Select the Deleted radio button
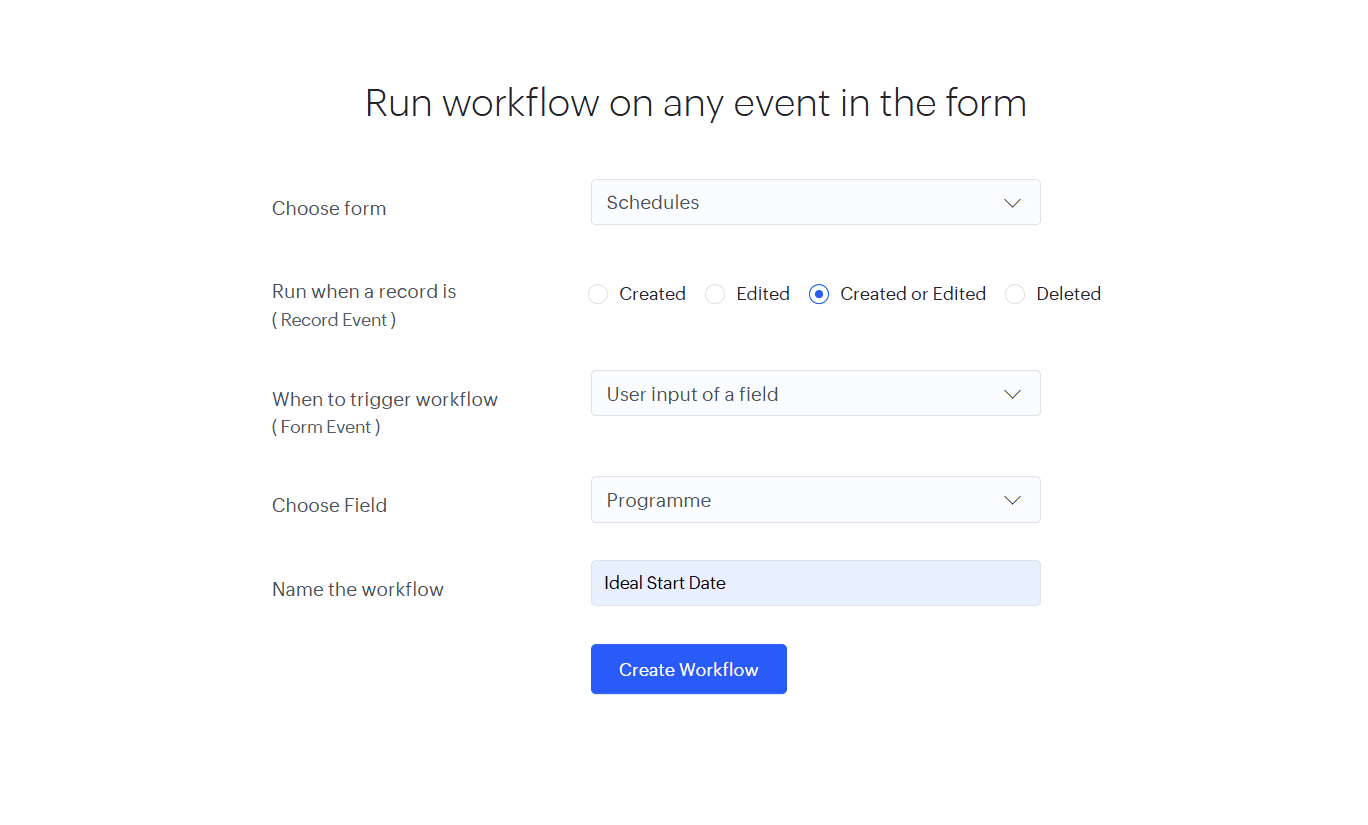 click(x=1015, y=294)
